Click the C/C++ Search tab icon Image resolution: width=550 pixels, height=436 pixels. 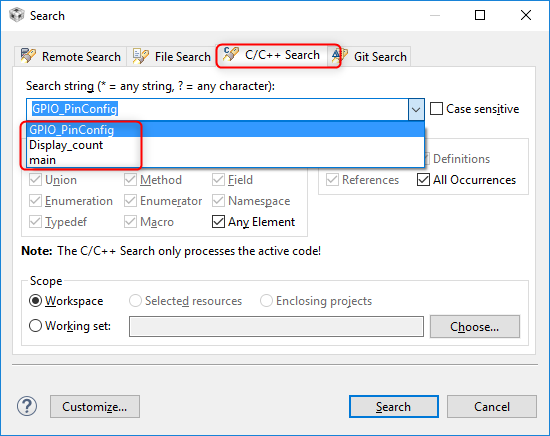[231, 54]
